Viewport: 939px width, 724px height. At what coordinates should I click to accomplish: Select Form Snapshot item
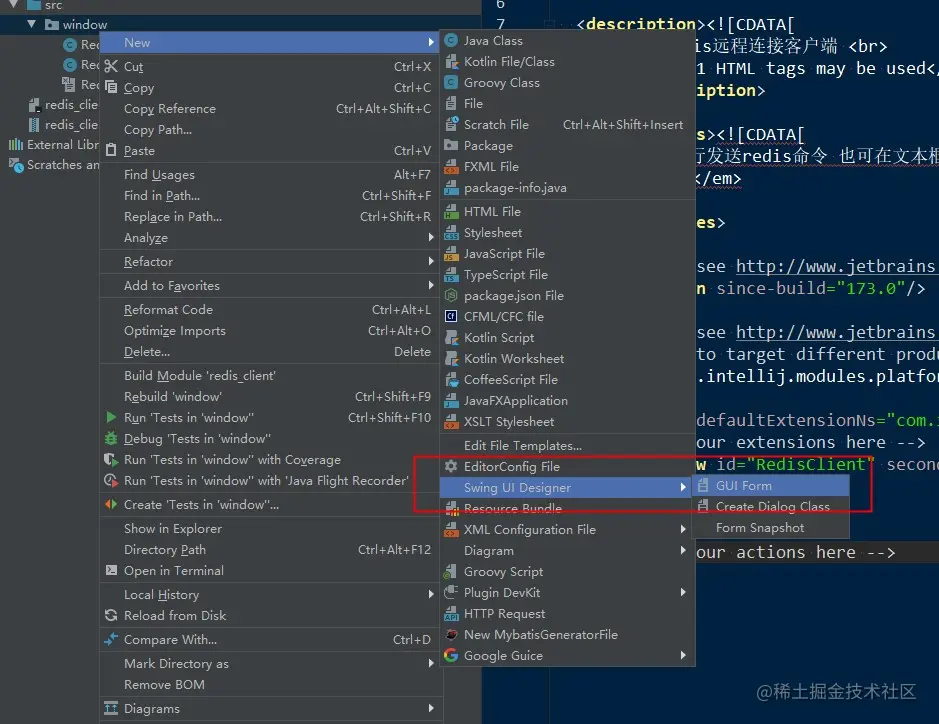[770, 528]
